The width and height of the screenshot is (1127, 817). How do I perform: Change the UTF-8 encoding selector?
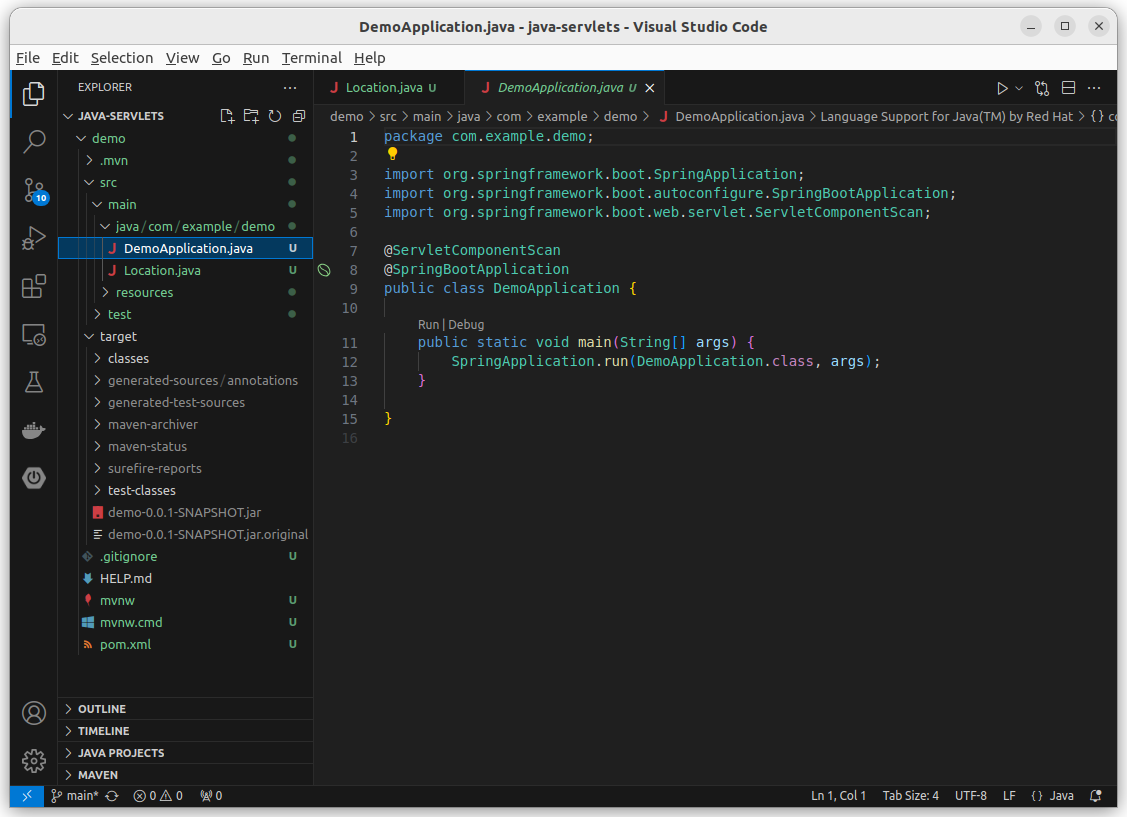[x=970, y=795]
